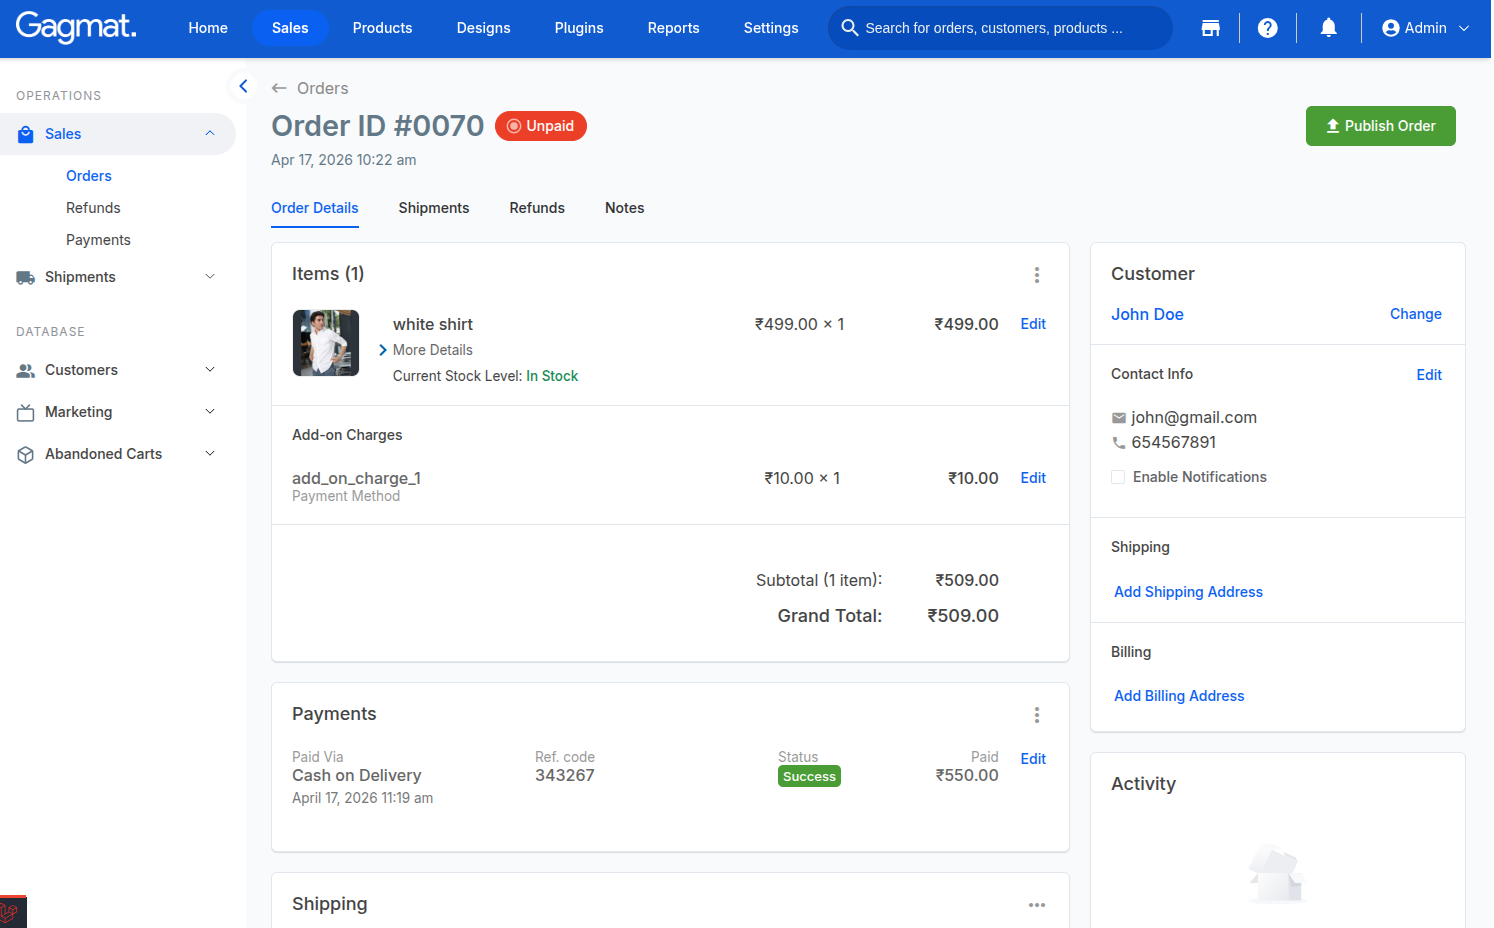1494x928 pixels.
Task: Open John Doe customer profile
Action: click(1147, 314)
